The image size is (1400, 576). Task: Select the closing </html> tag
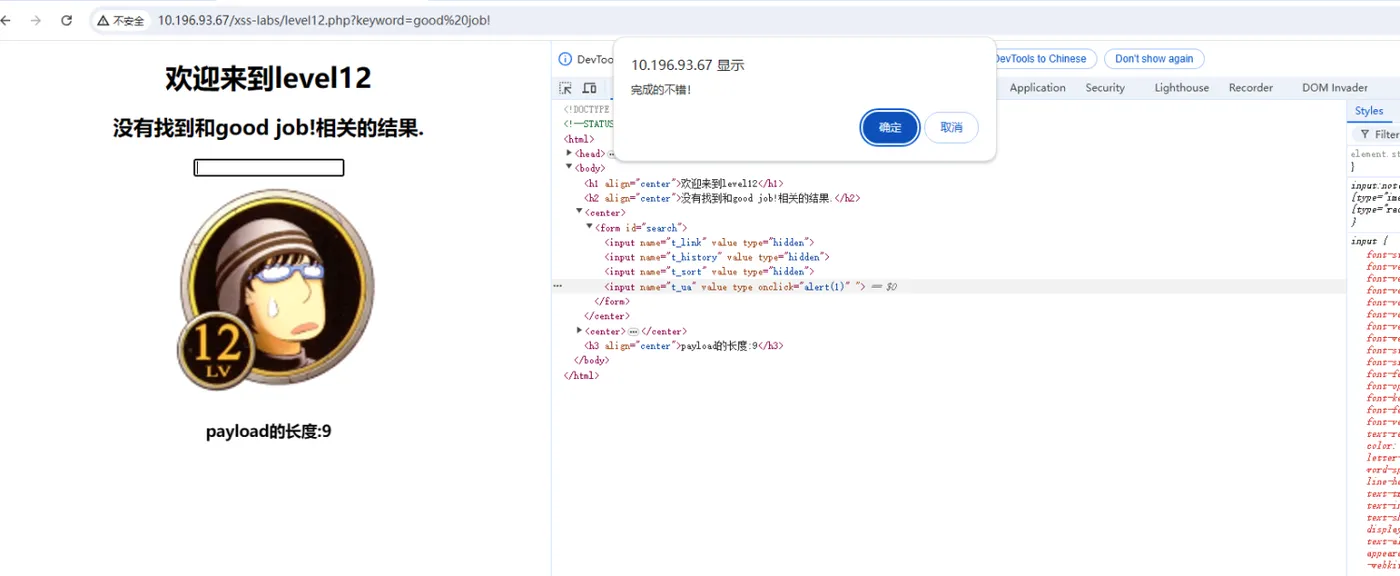point(581,375)
